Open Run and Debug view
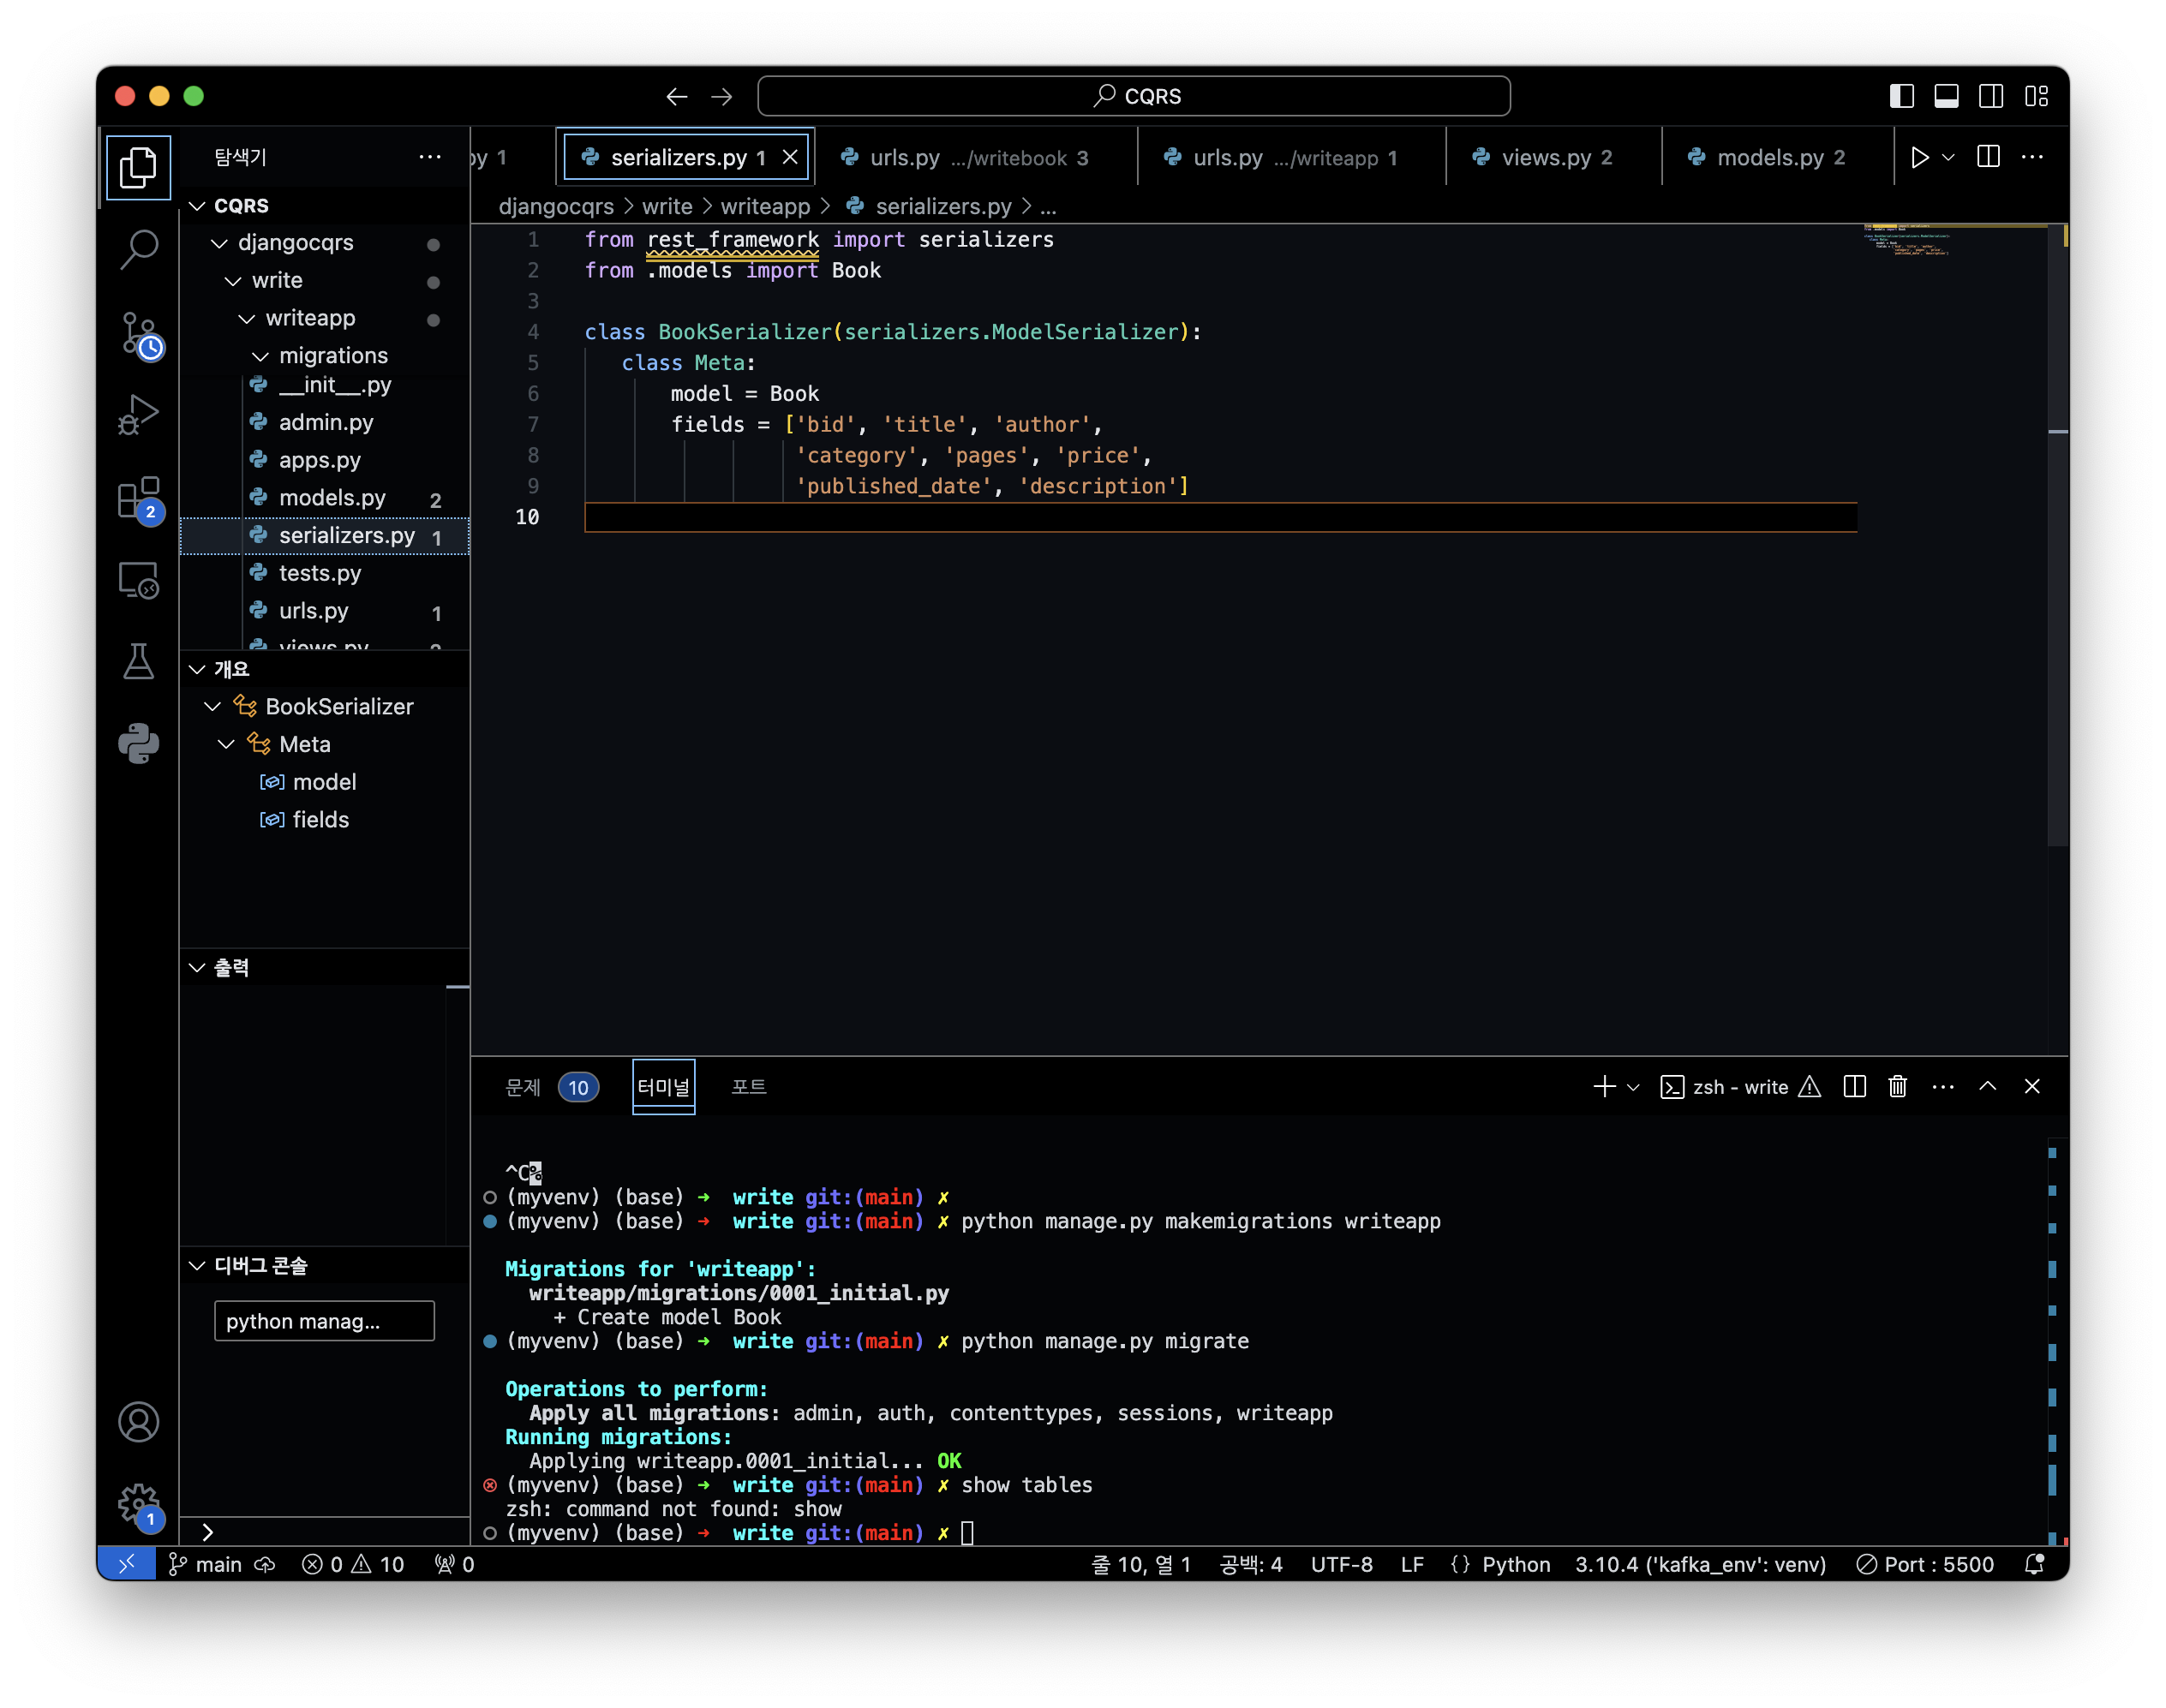 [139, 414]
